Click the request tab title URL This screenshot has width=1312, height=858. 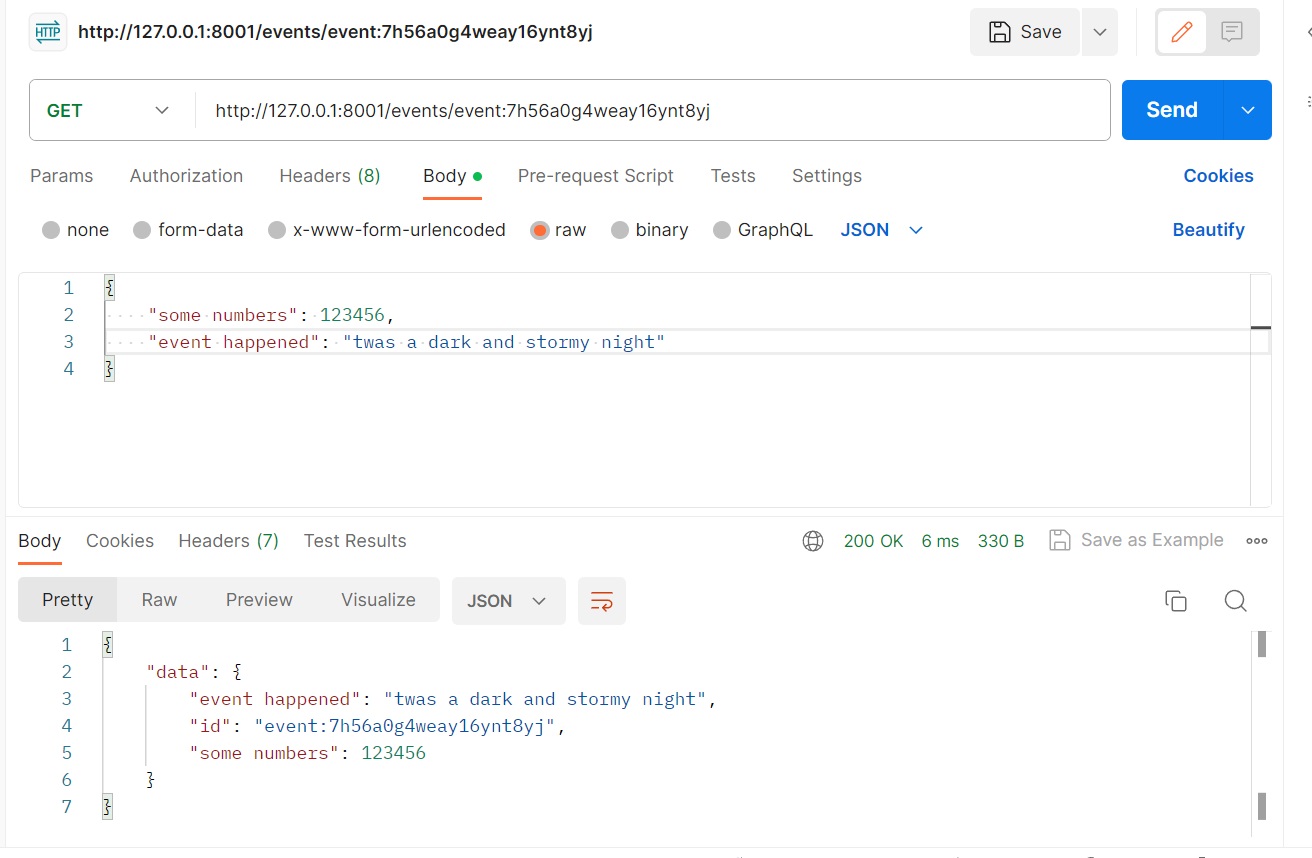[x=335, y=32]
